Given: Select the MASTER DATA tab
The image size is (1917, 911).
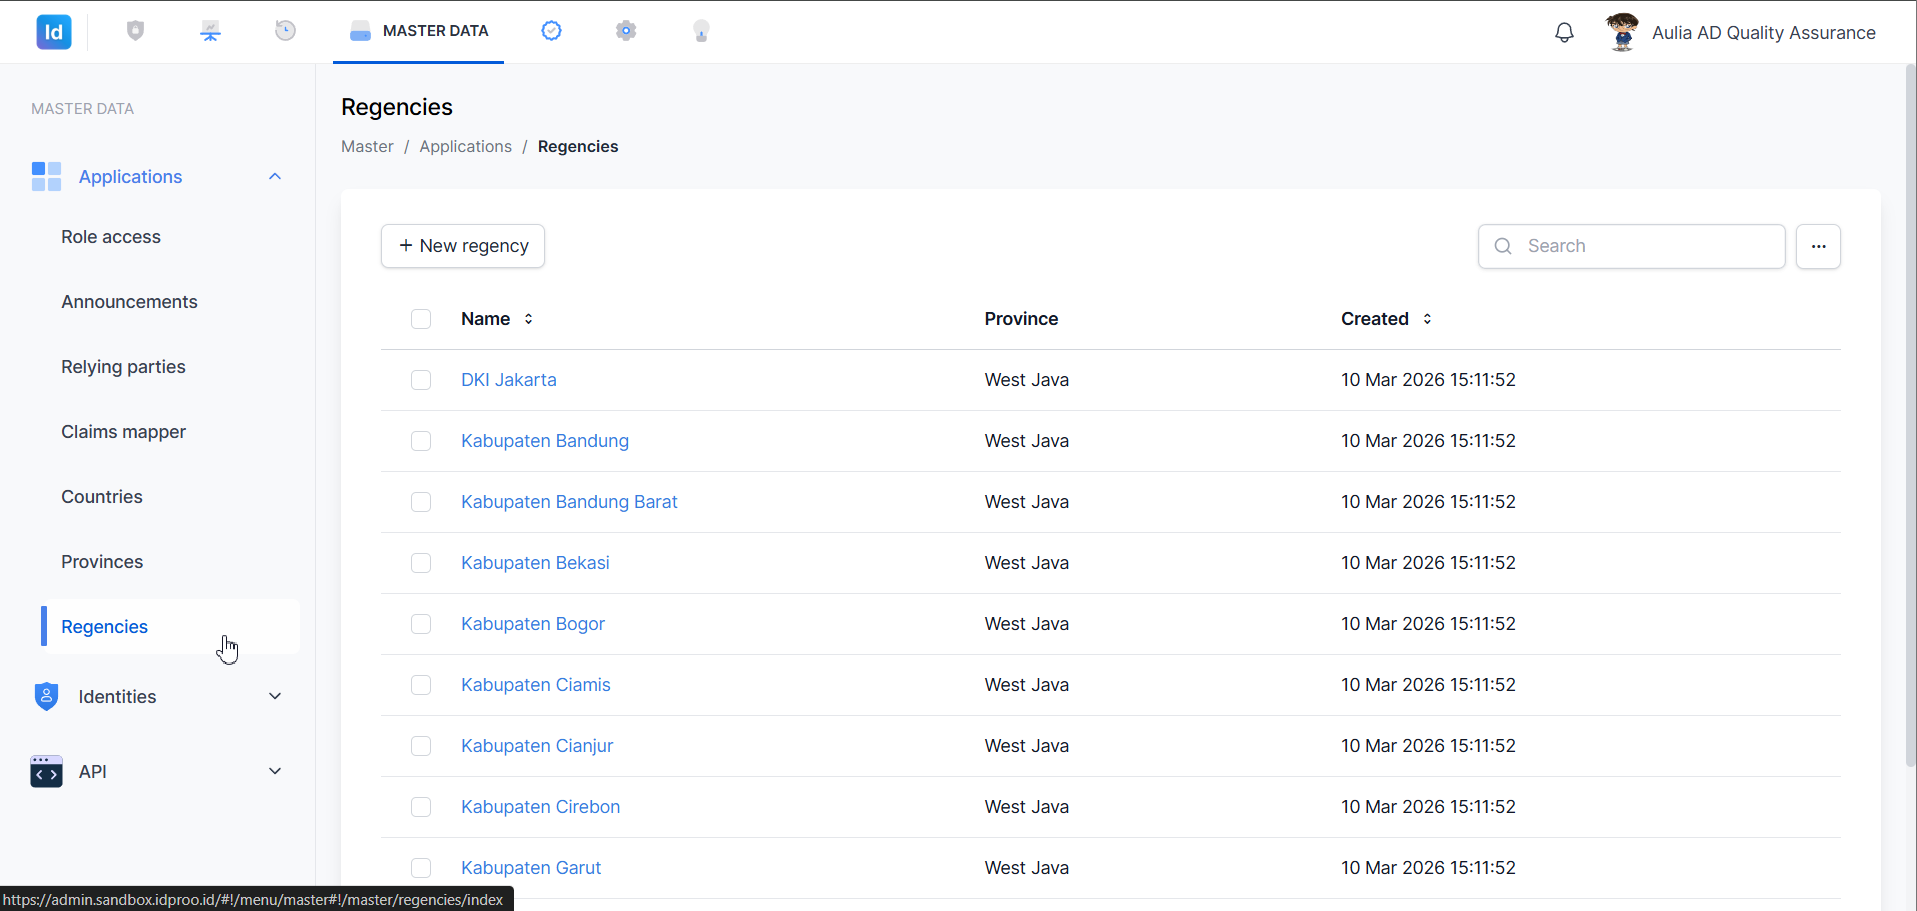Looking at the screenshot, I should (419, 31).
